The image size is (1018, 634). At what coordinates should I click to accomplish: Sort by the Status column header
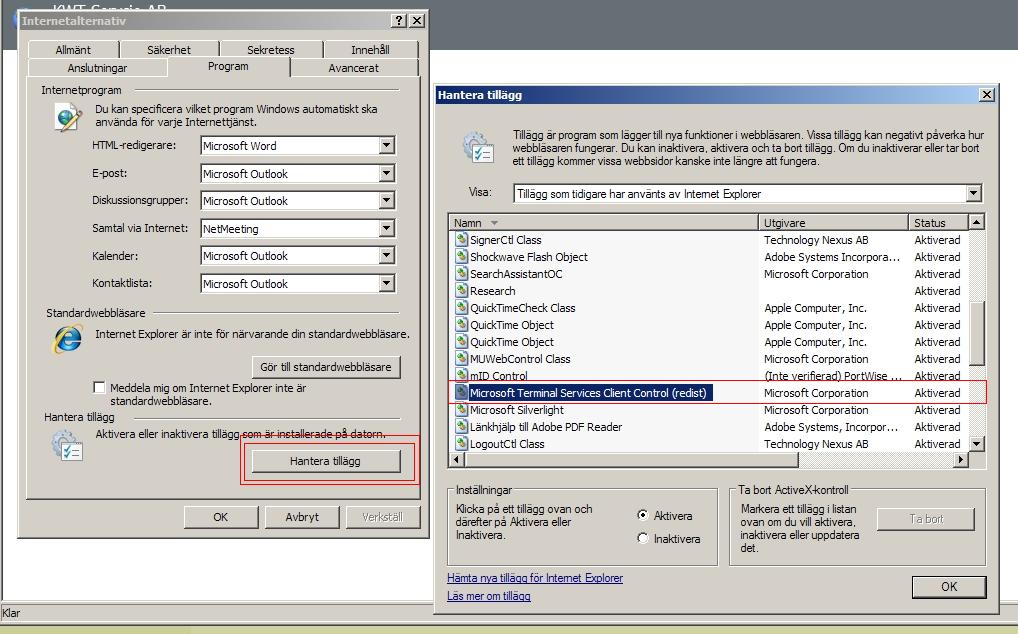pos(938,223)
